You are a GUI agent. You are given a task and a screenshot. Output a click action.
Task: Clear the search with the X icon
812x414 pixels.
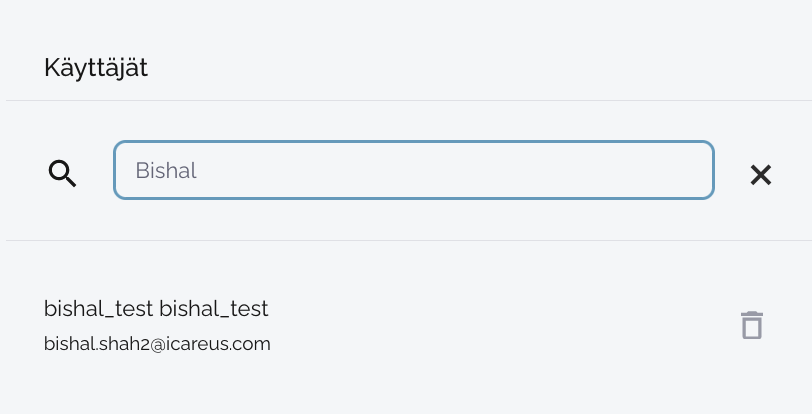click(x=760, y=175)
